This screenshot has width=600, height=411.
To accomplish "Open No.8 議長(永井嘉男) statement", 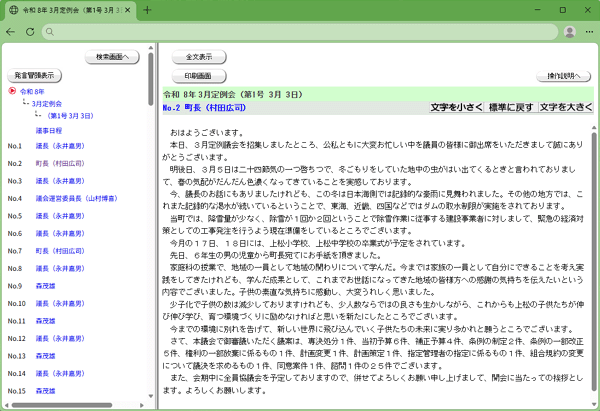I will 60,269.
